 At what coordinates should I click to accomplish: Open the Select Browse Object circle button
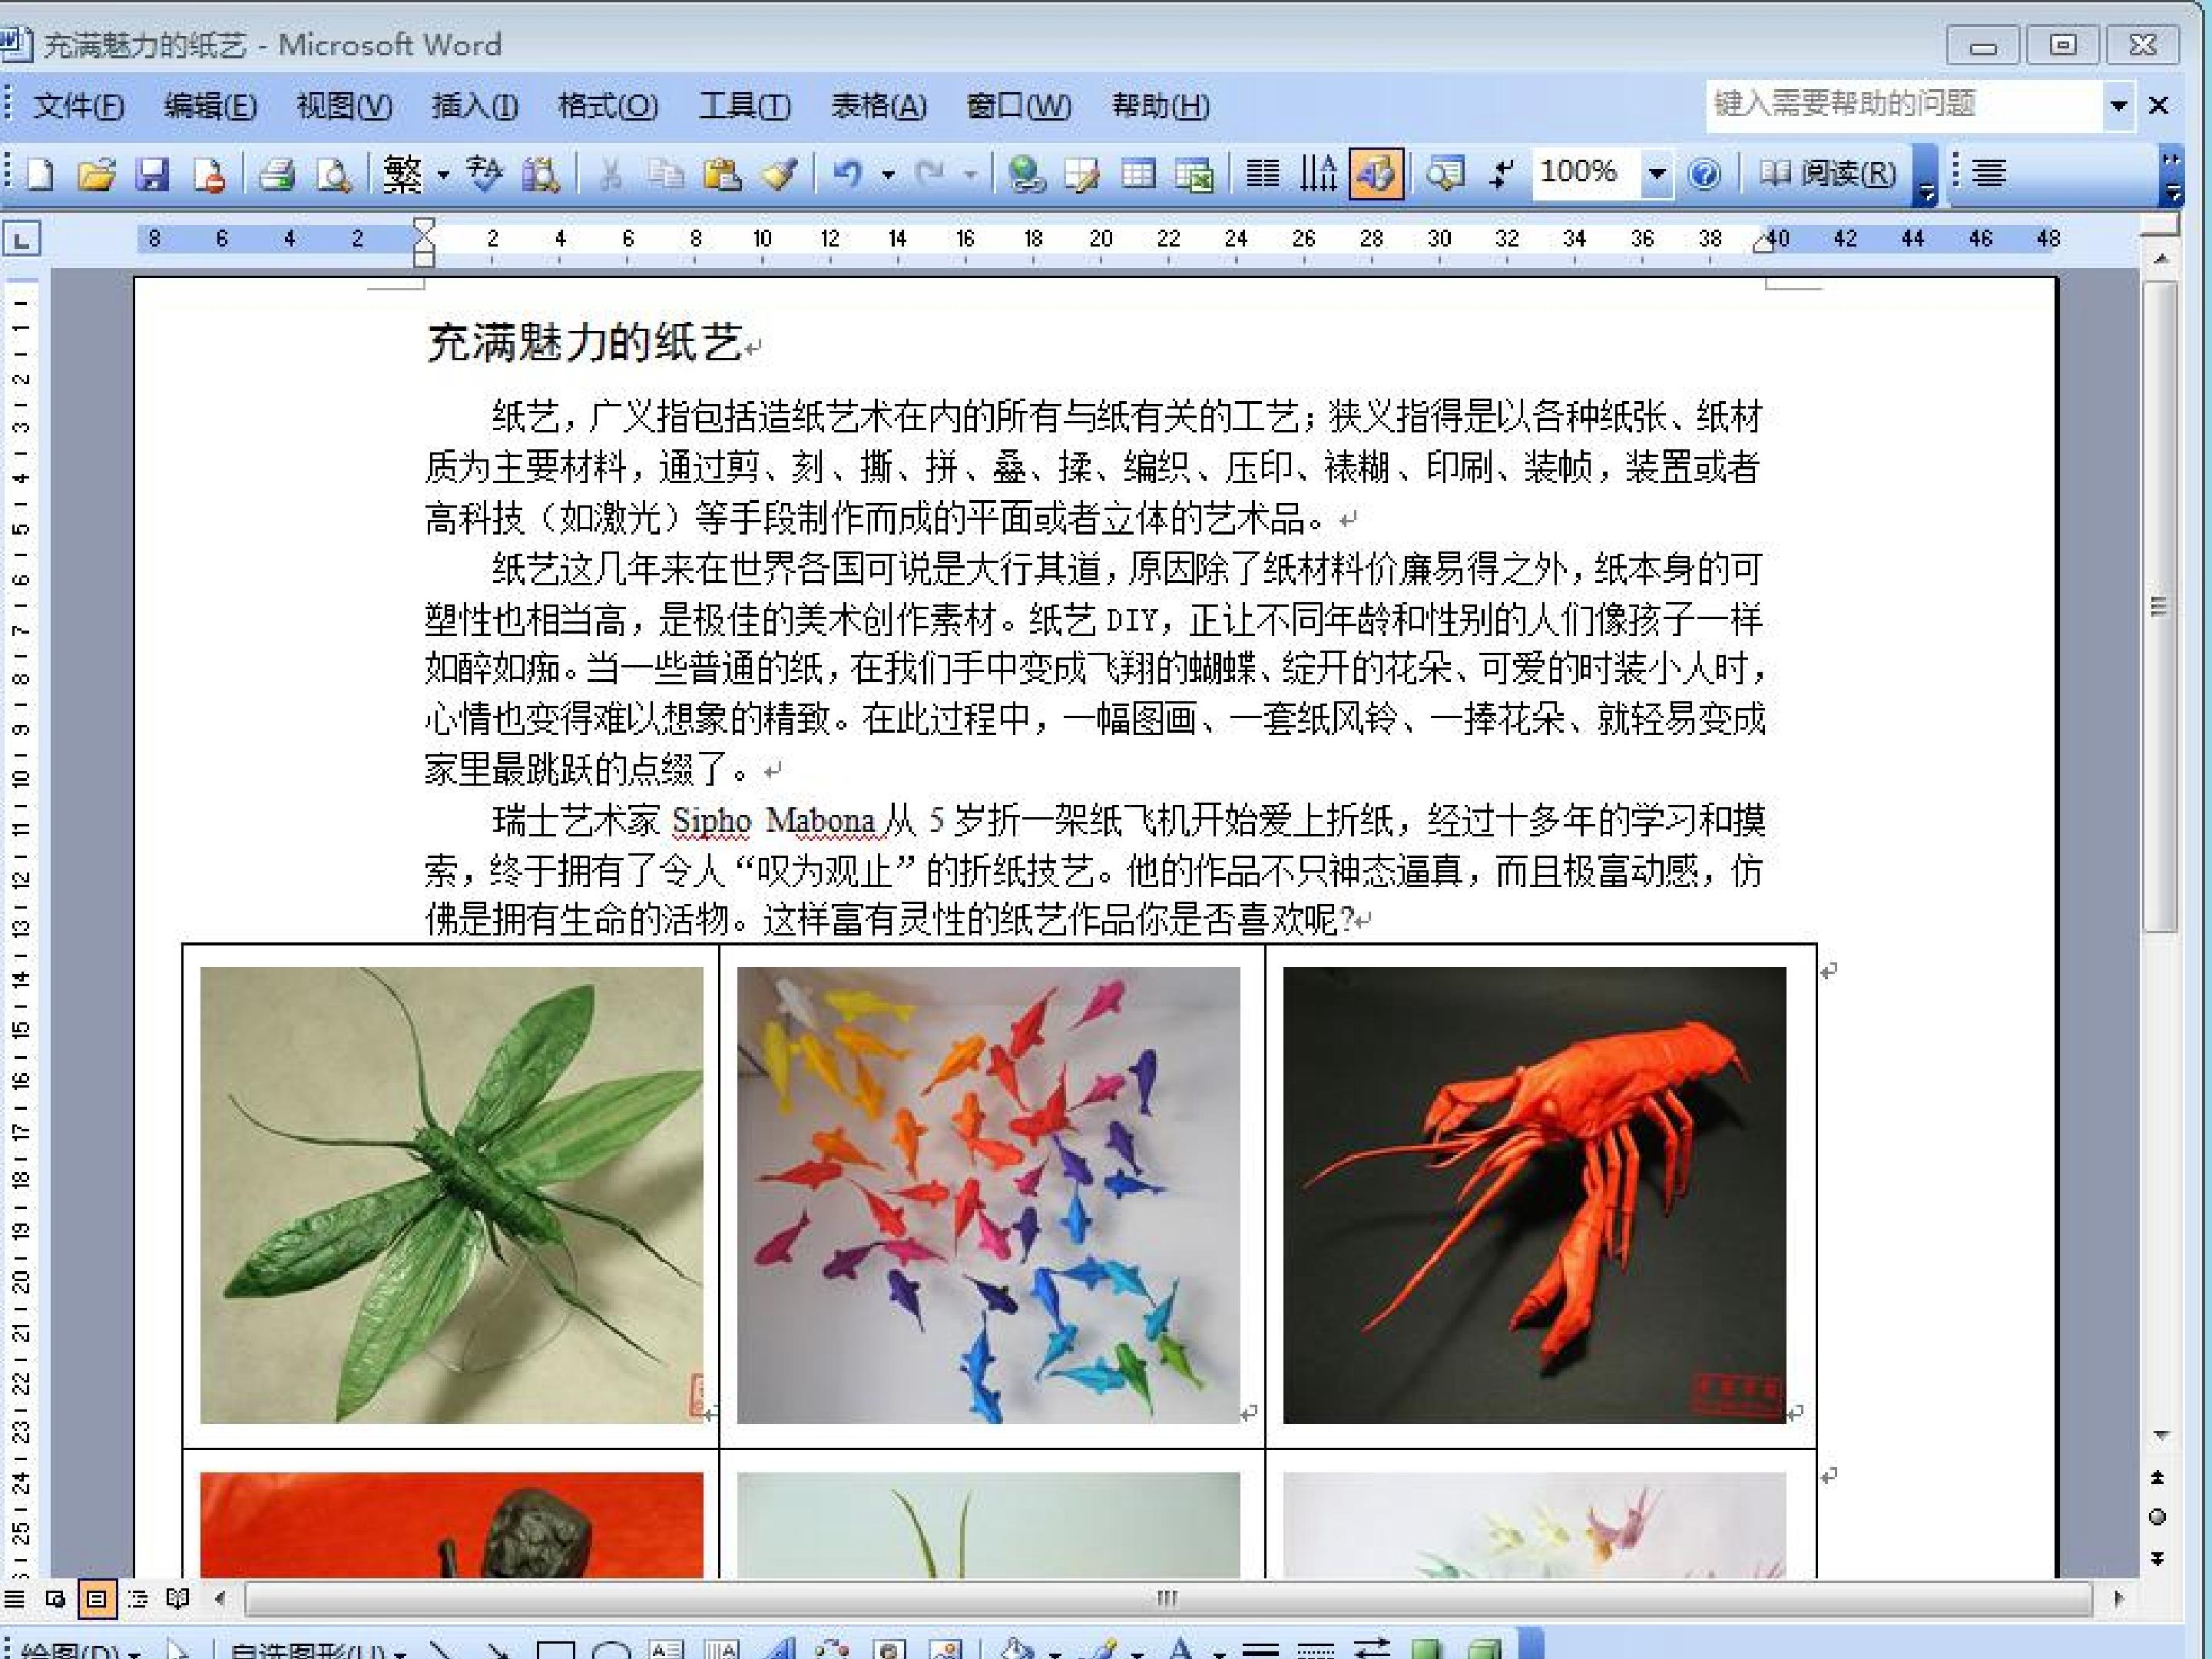2157,1517
